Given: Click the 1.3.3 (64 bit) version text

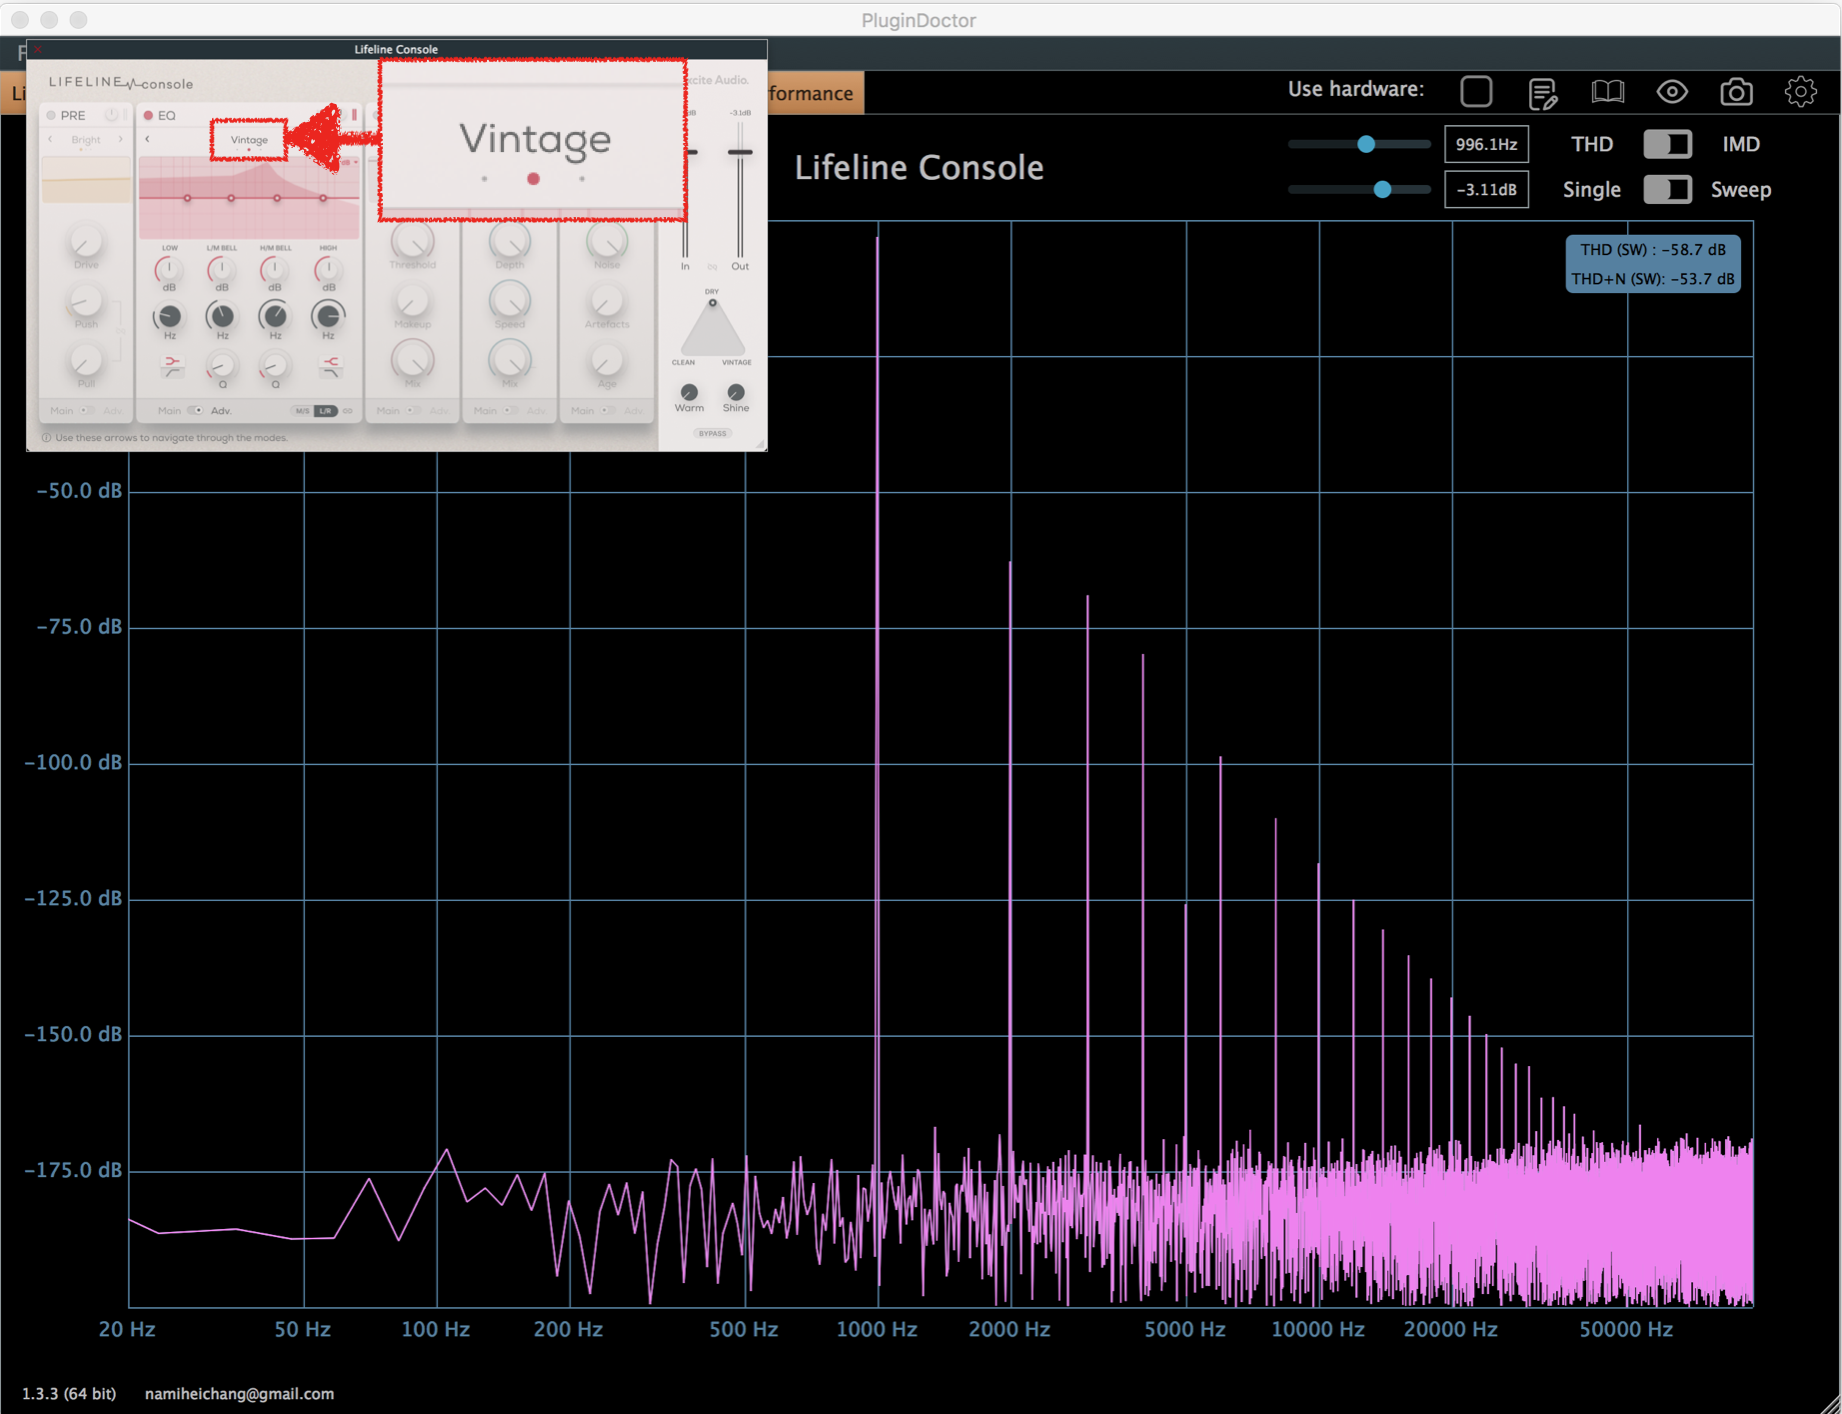Looking at the screenshot, I should [x=69, y=1393].
